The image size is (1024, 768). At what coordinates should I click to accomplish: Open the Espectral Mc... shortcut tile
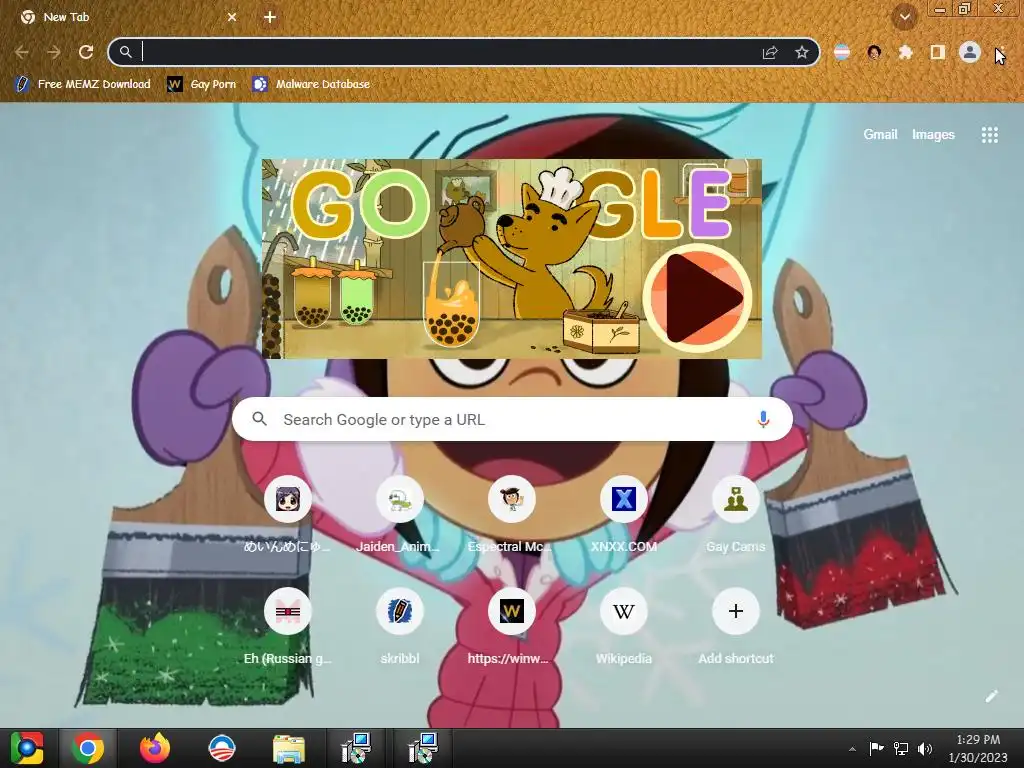511,514
